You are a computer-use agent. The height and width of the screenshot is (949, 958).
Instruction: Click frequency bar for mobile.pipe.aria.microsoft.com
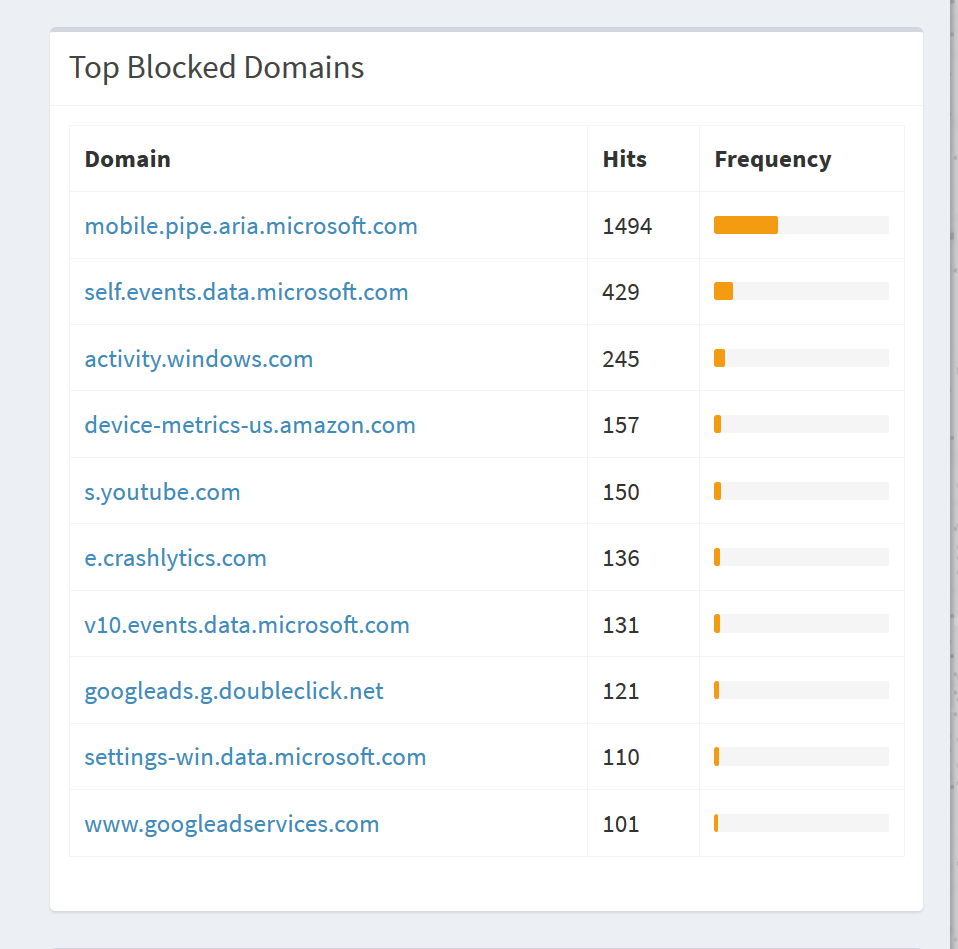(801, 225)
